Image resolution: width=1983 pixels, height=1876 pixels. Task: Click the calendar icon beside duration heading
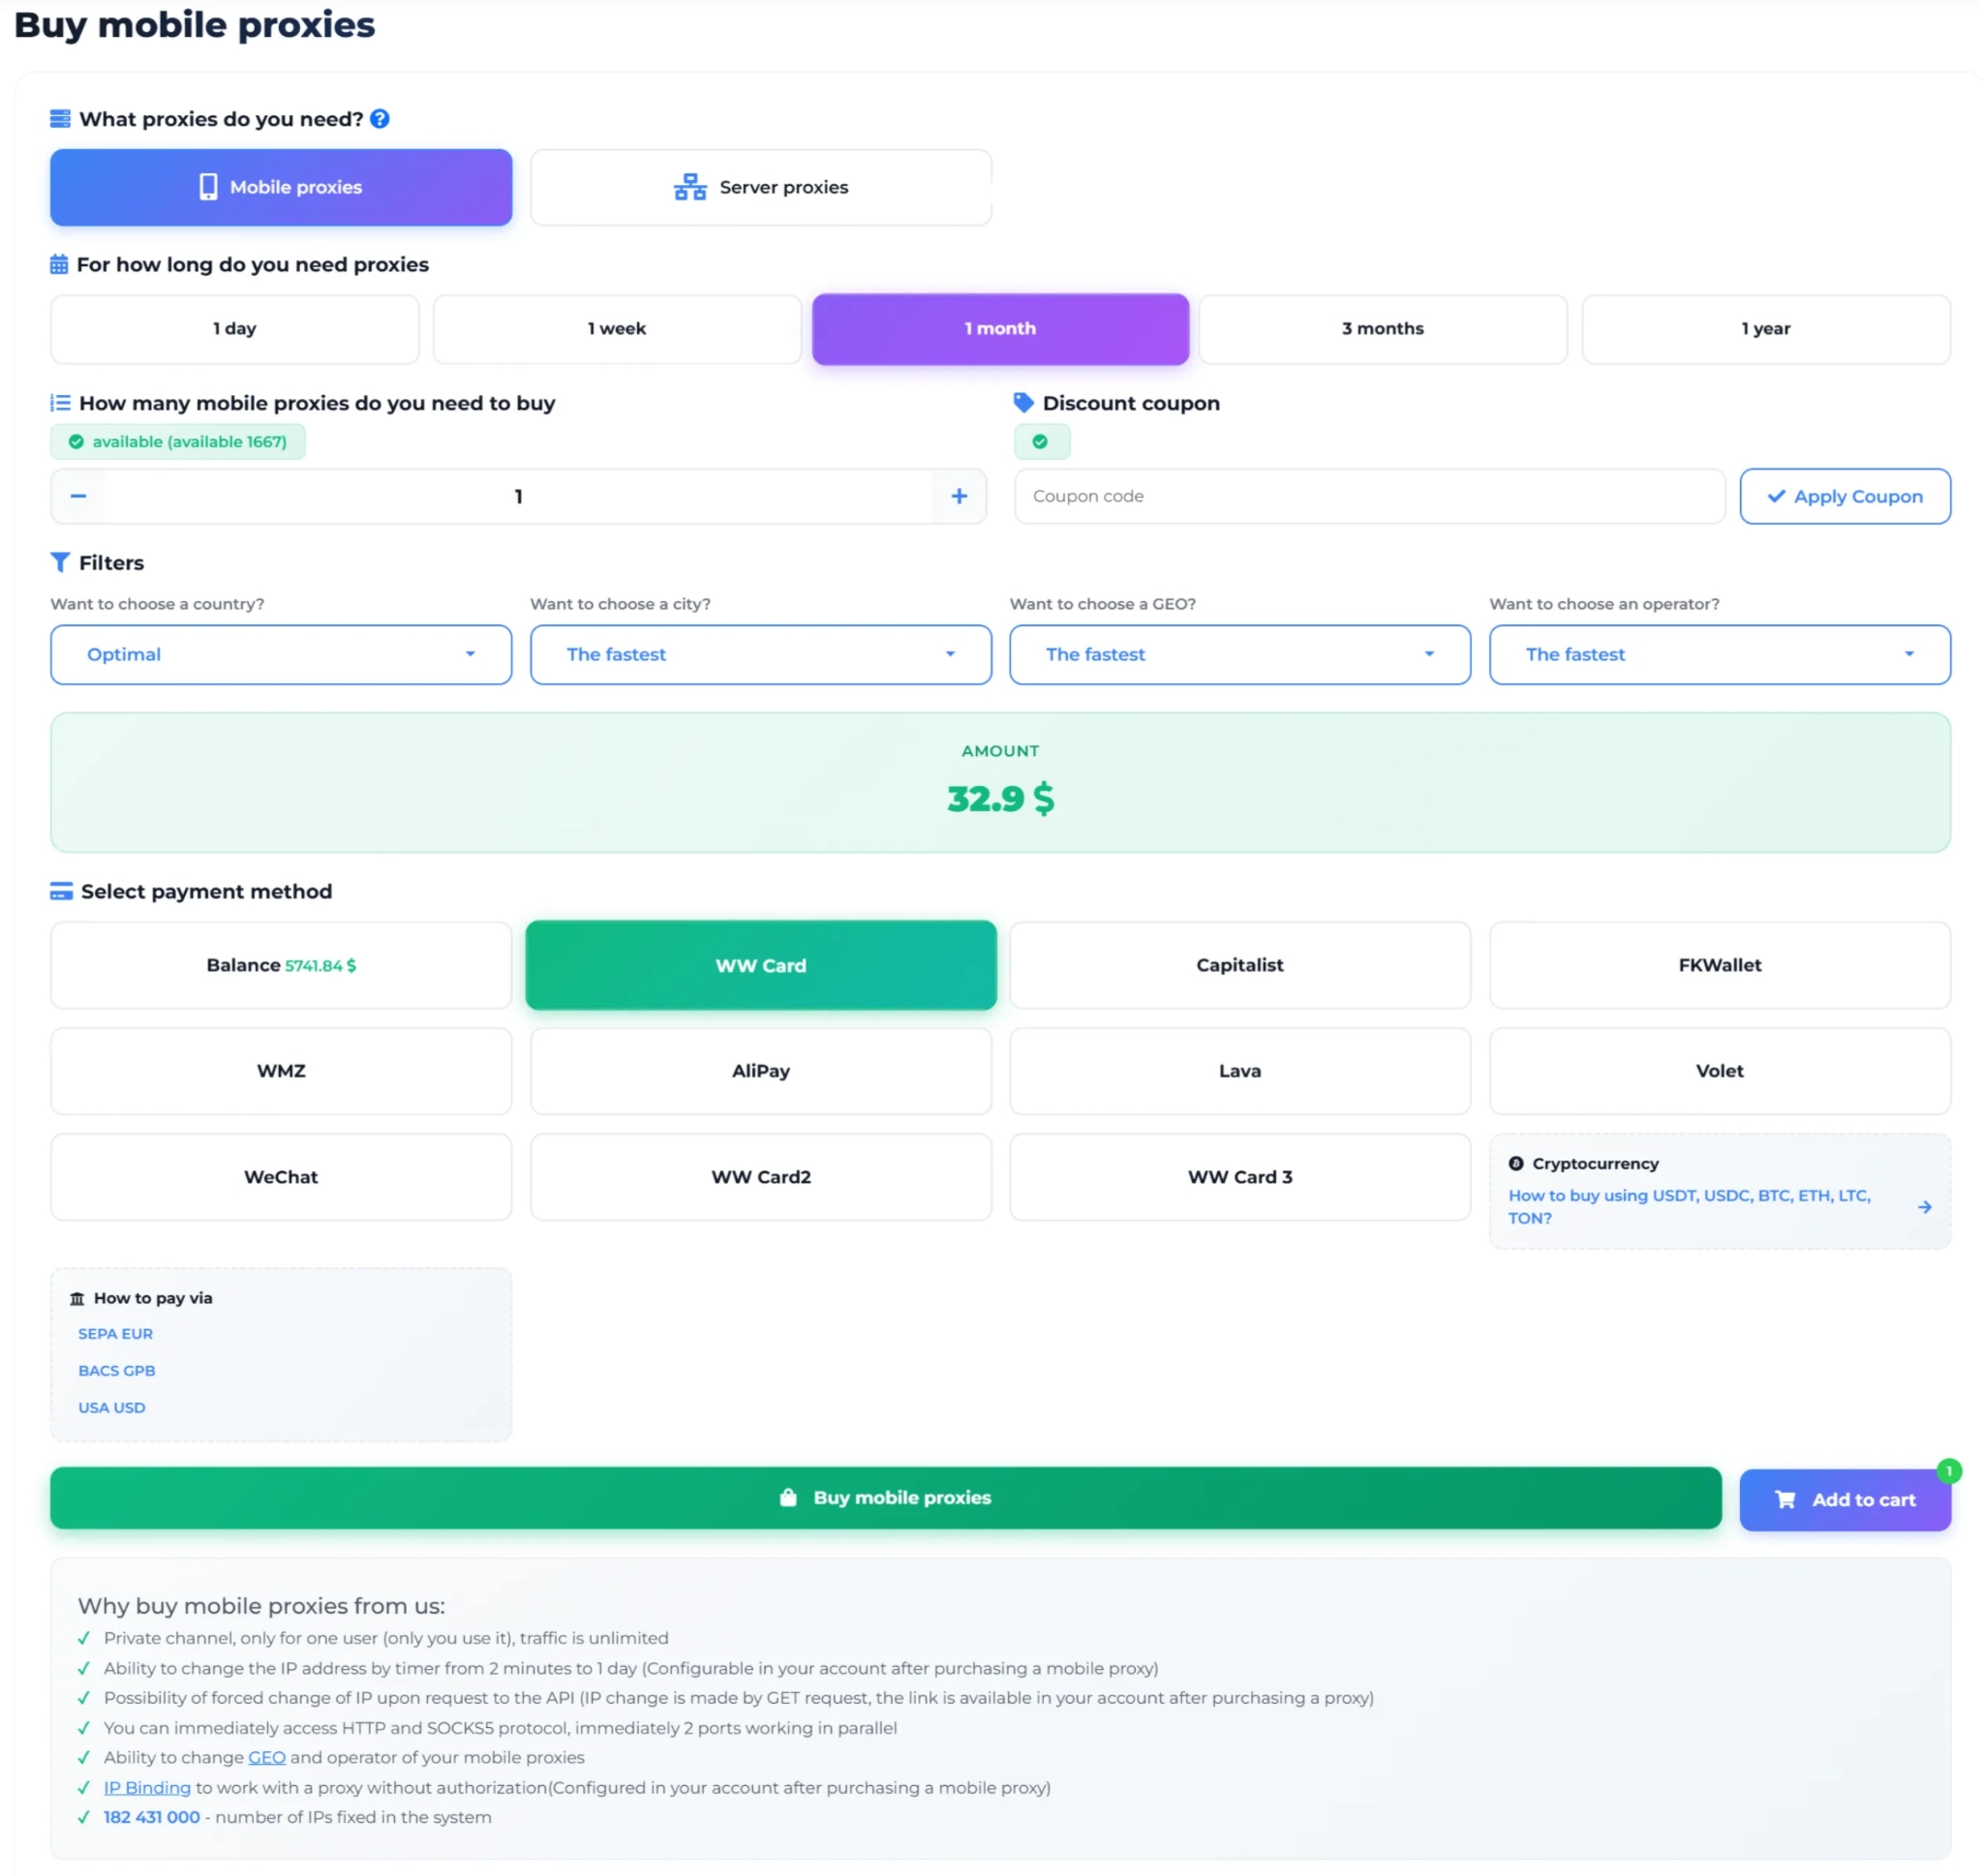59,264
